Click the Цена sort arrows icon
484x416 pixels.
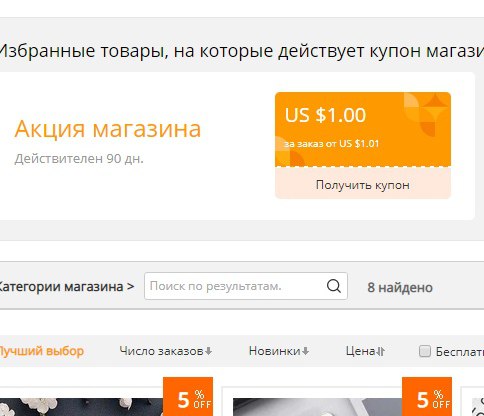pyautogui.click(x=381, y=351)
